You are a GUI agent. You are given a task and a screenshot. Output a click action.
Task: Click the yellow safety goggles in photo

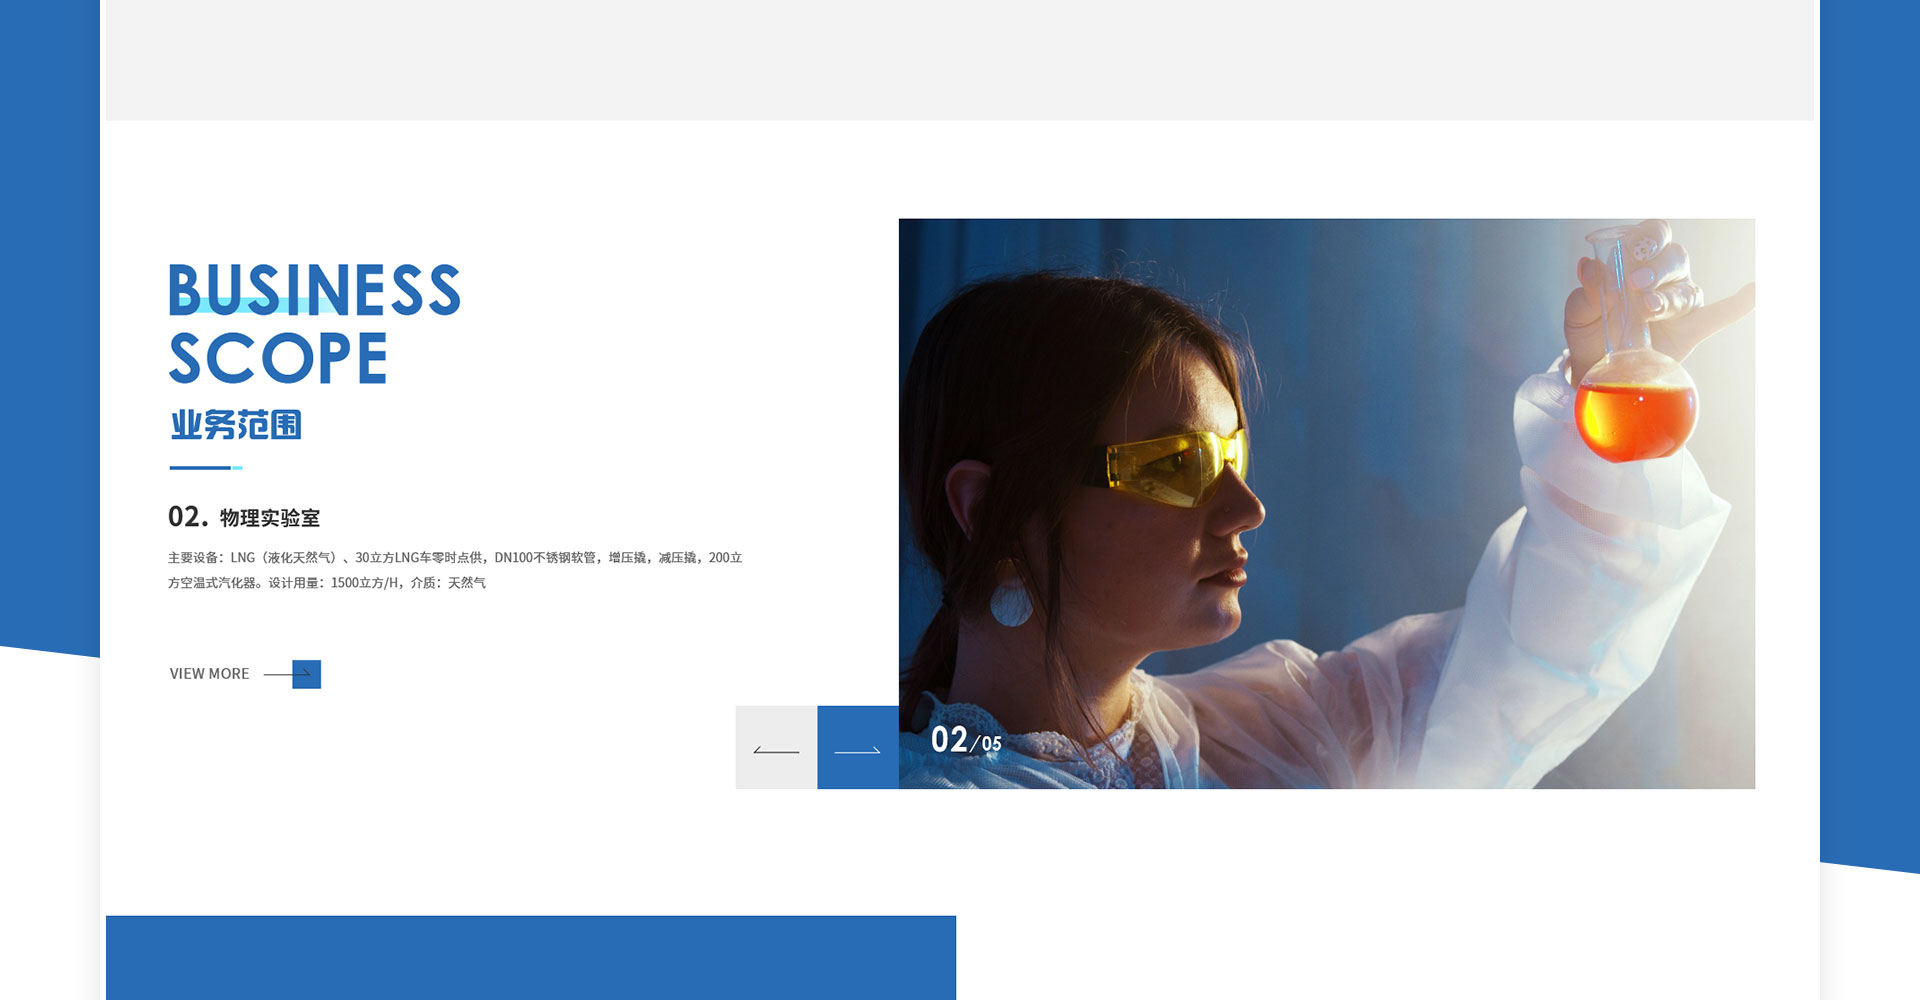point(1177,465)
